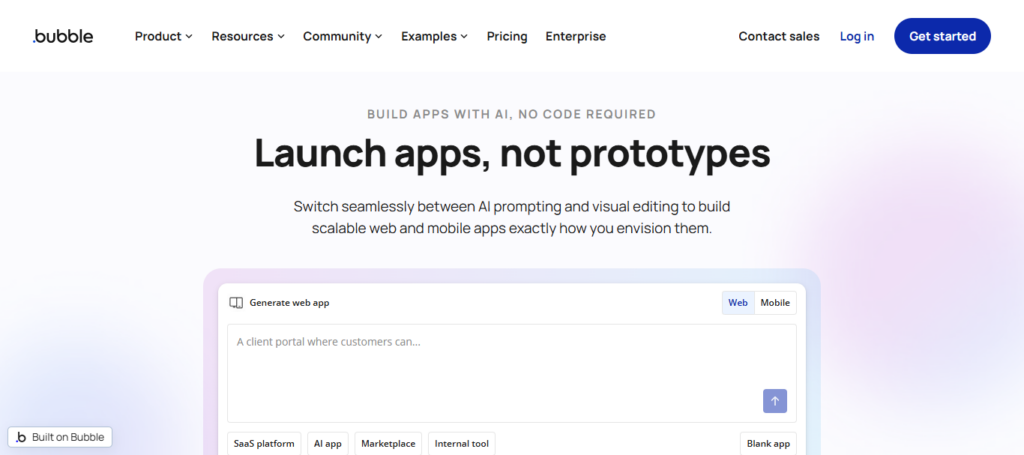The width and height of the screenshot is (1024, 455).
Task: Click the Generate web app label
Action: pos(289,303)
